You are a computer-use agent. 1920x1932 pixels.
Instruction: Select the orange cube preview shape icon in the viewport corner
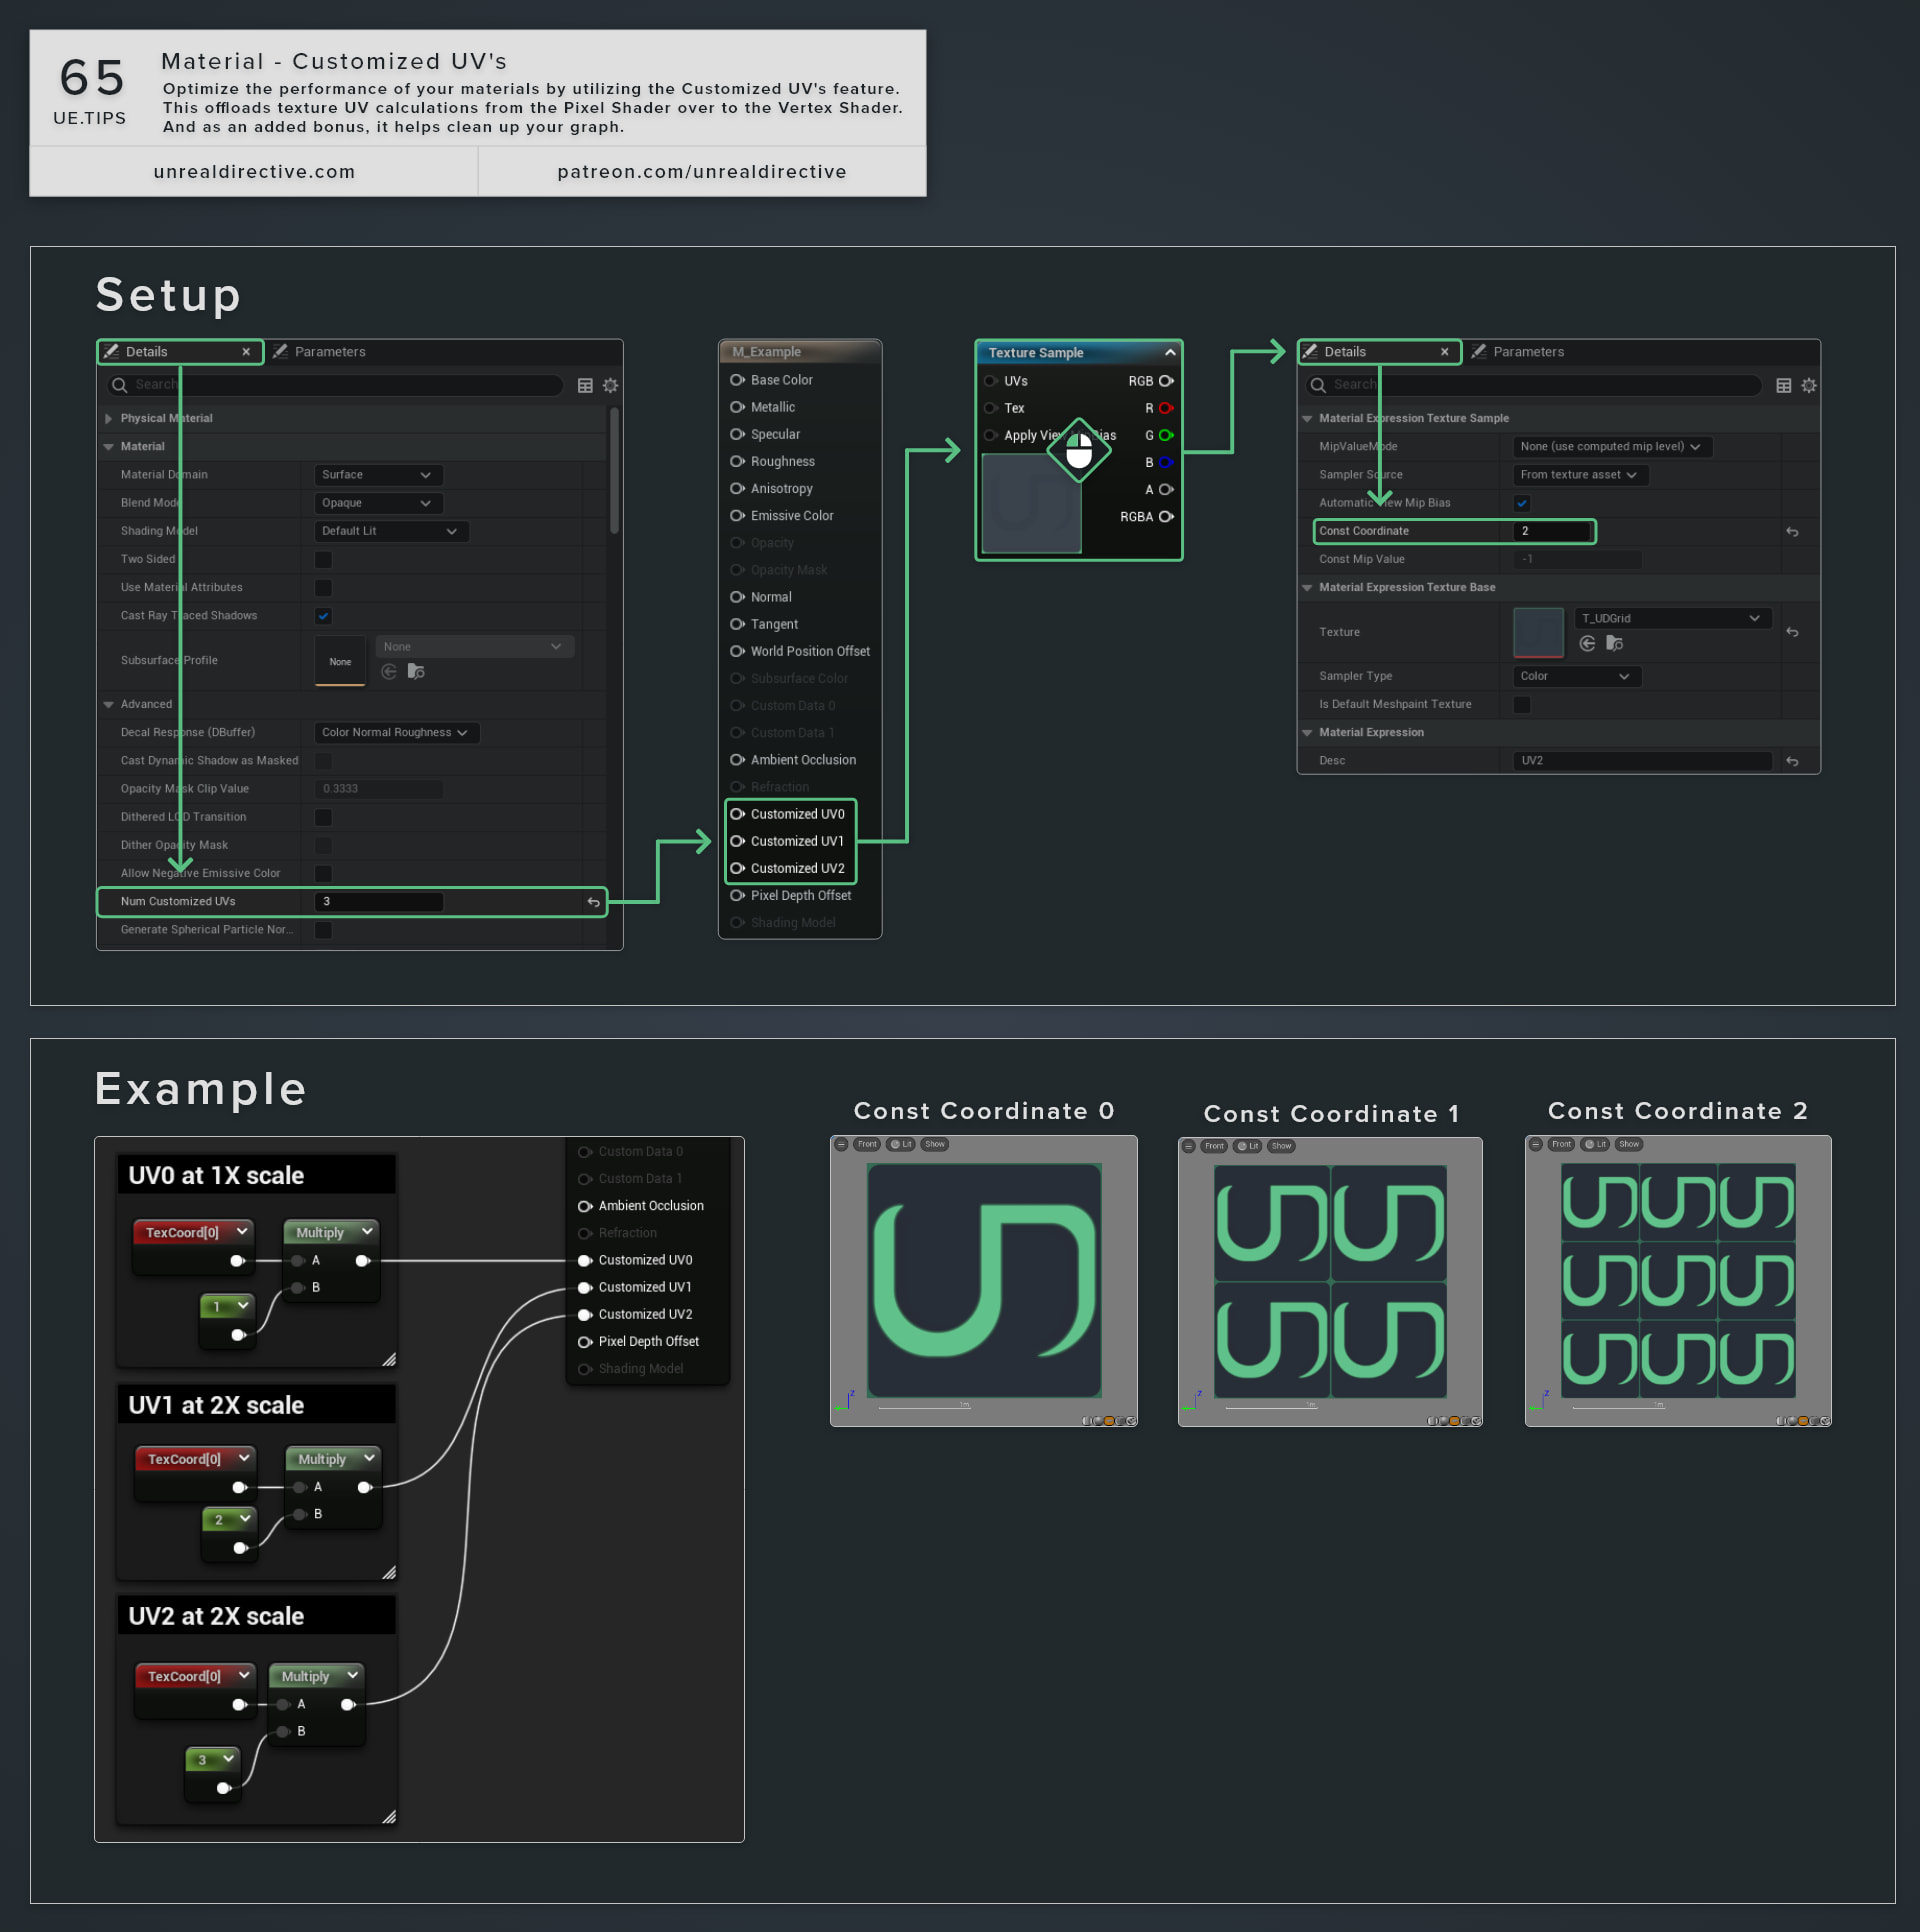click(1109, 1421)
